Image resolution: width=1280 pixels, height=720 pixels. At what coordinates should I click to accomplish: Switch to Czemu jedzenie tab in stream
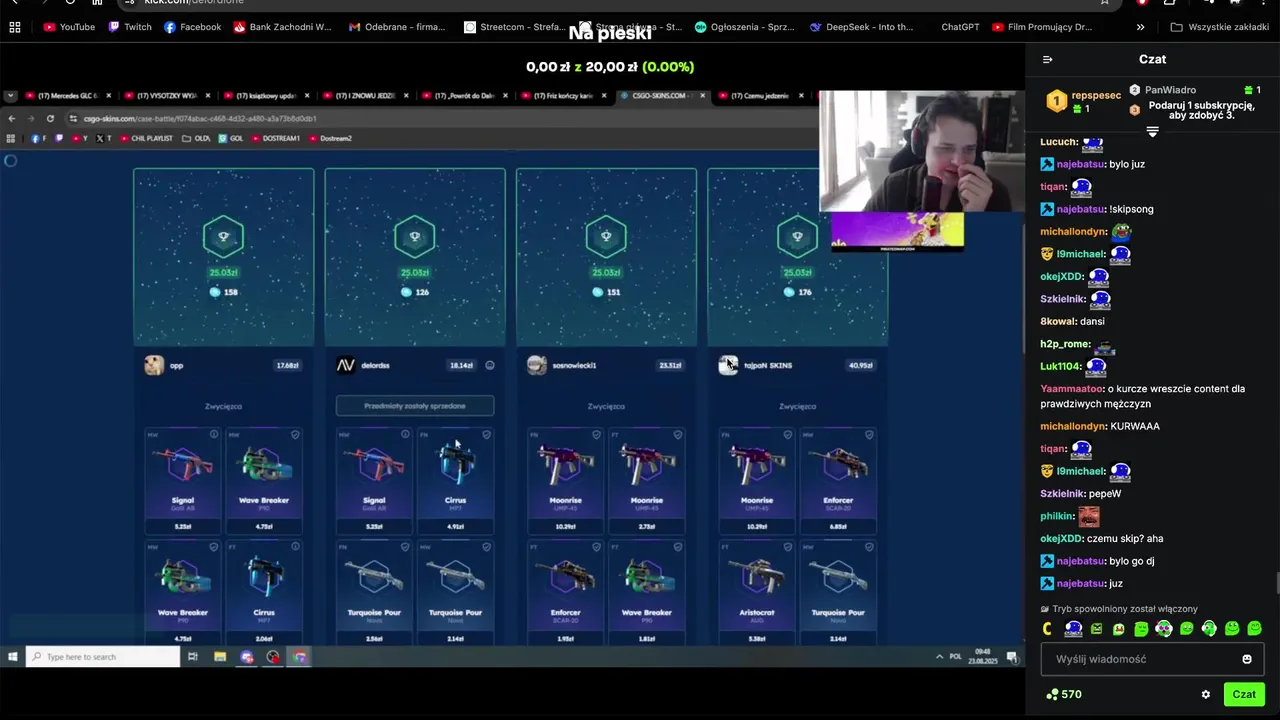pyautogui.click(x=760, y=96)
